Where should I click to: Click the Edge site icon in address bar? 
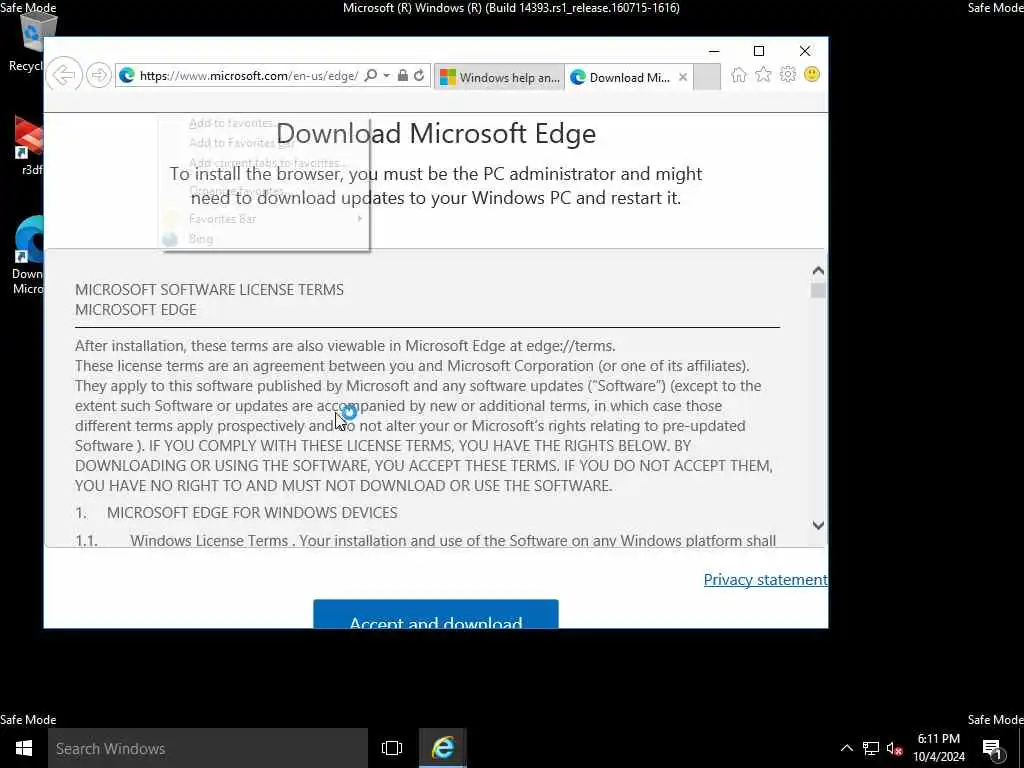coord(127,75)
